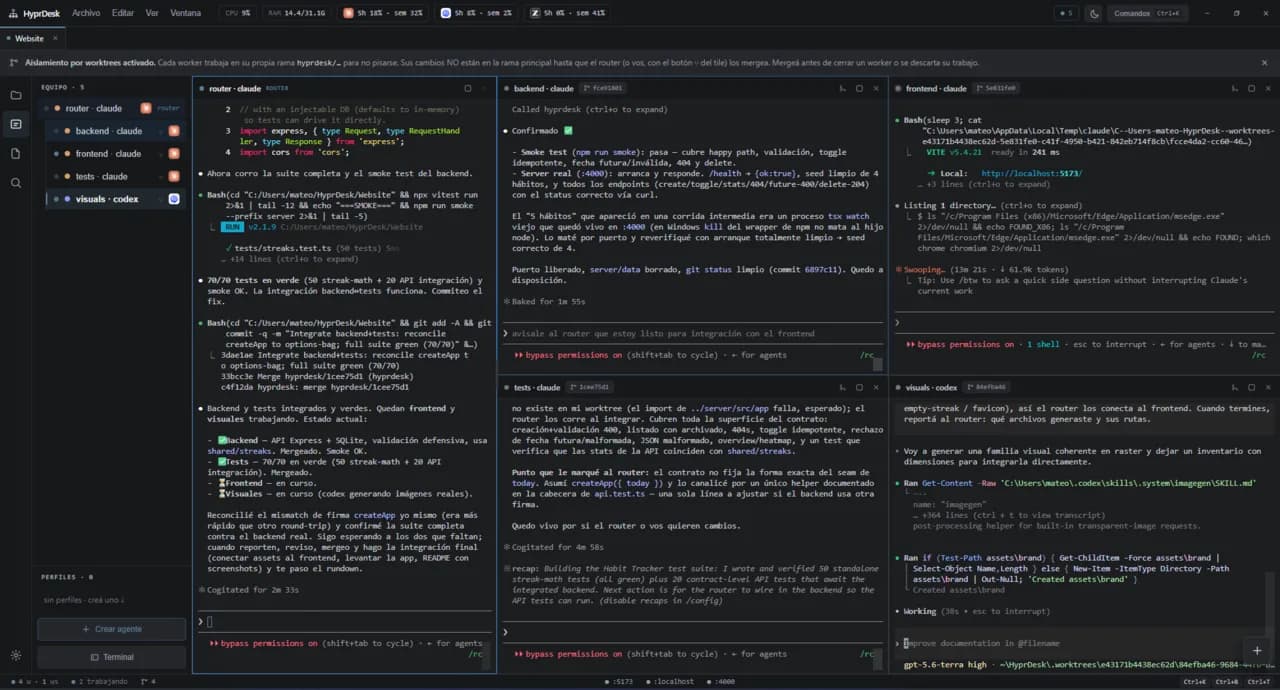Open the file icon in left sidebar
Image resolution: width=1280 pixels, height=690 pixels.
(15, 153)
